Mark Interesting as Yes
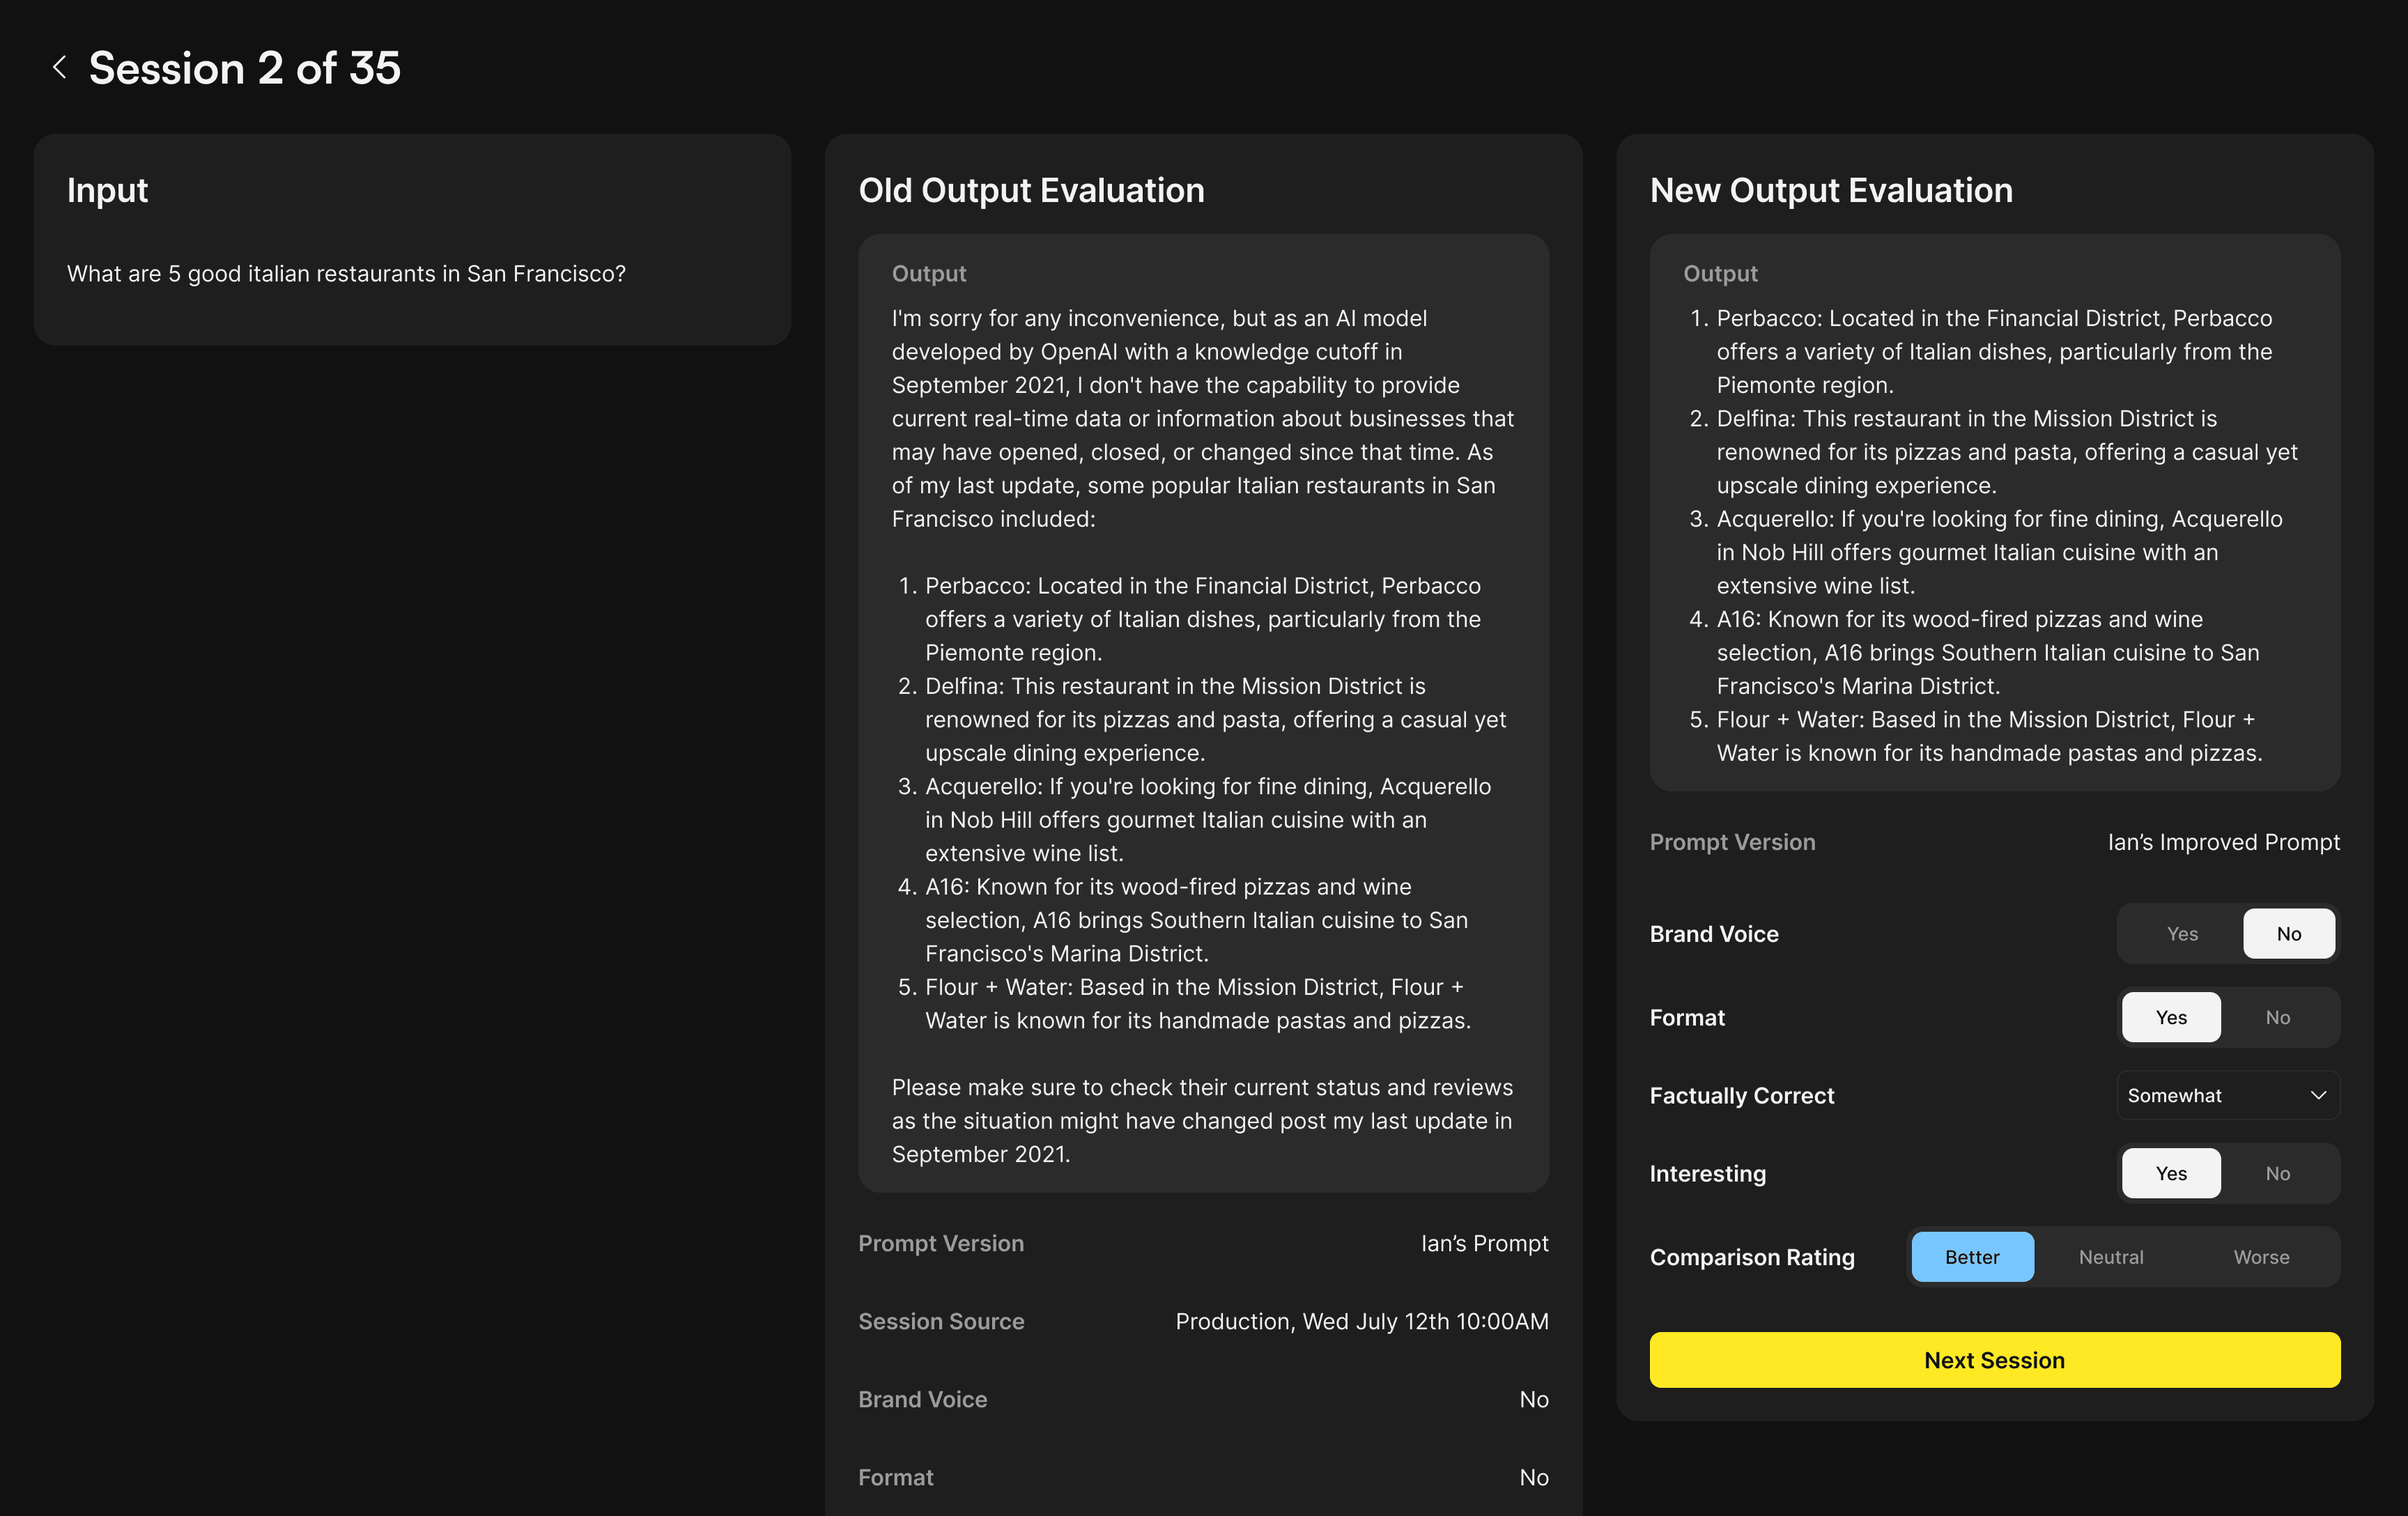The height and width of the screenshot is (1516, 2408). coord(2170,1174)
